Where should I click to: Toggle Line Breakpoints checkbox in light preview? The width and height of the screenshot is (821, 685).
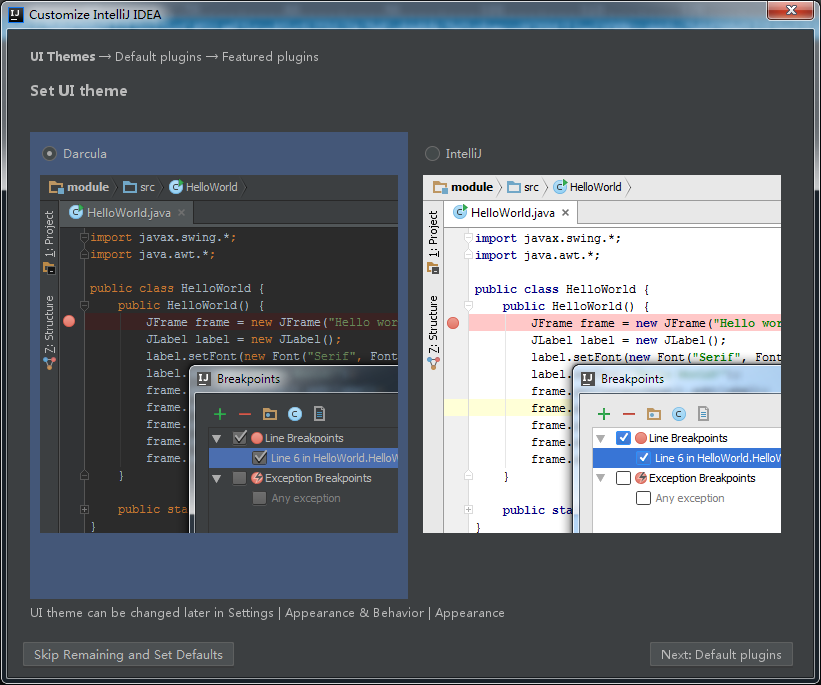click(623, 438)
